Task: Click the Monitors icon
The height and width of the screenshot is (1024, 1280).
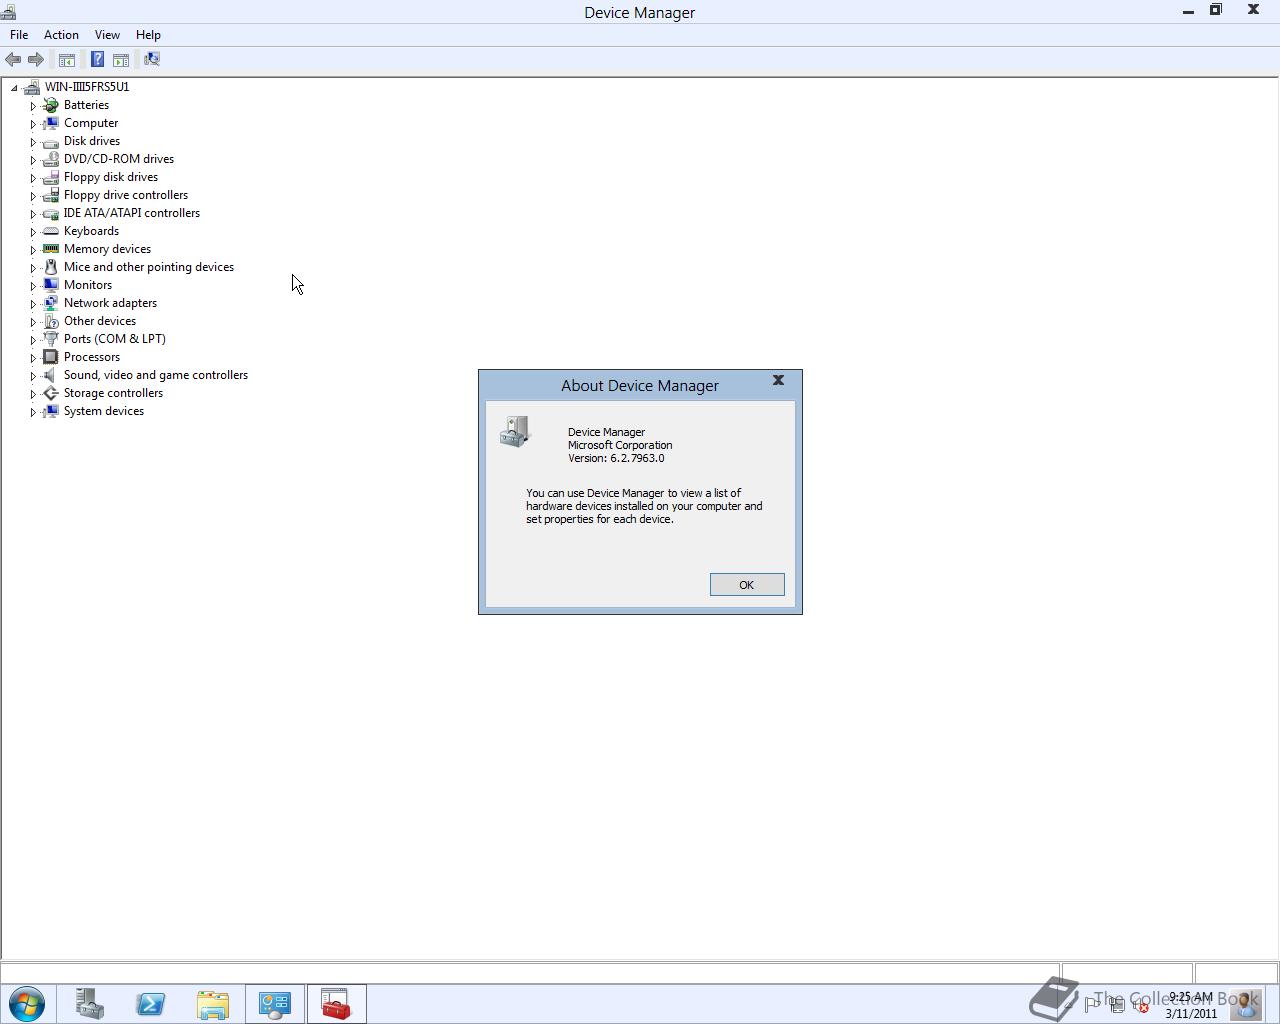Action: (51, 285)
